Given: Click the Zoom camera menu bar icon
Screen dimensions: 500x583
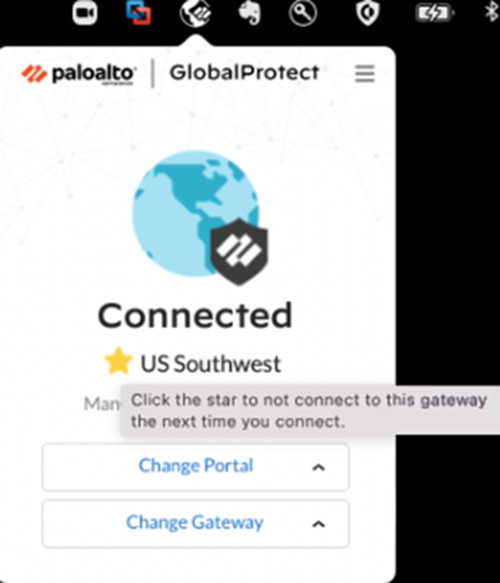Looking at the screenshot, I should click(x=85, y=13).
